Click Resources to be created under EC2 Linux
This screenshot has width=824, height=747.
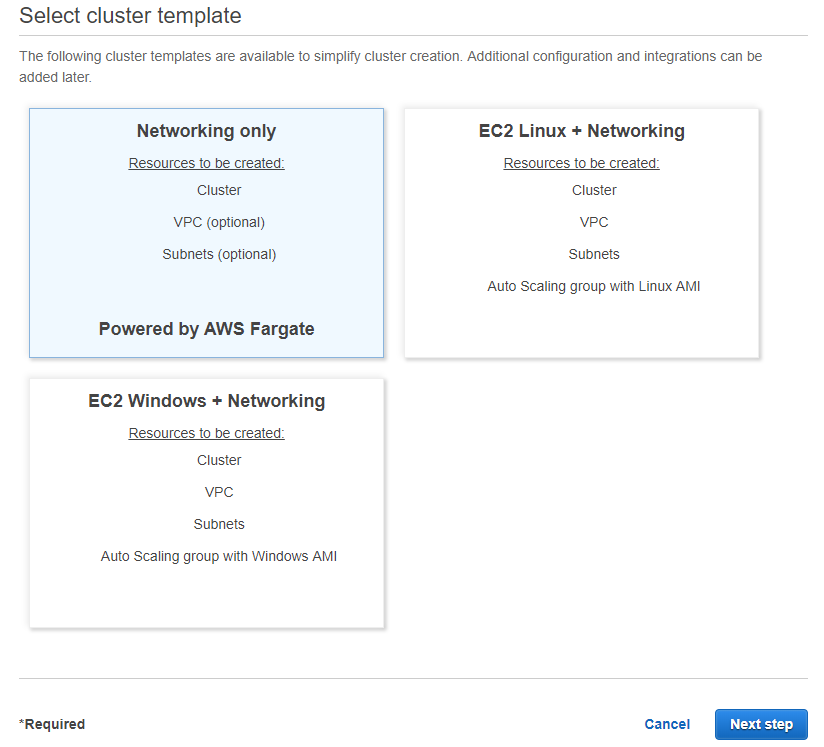581,163
